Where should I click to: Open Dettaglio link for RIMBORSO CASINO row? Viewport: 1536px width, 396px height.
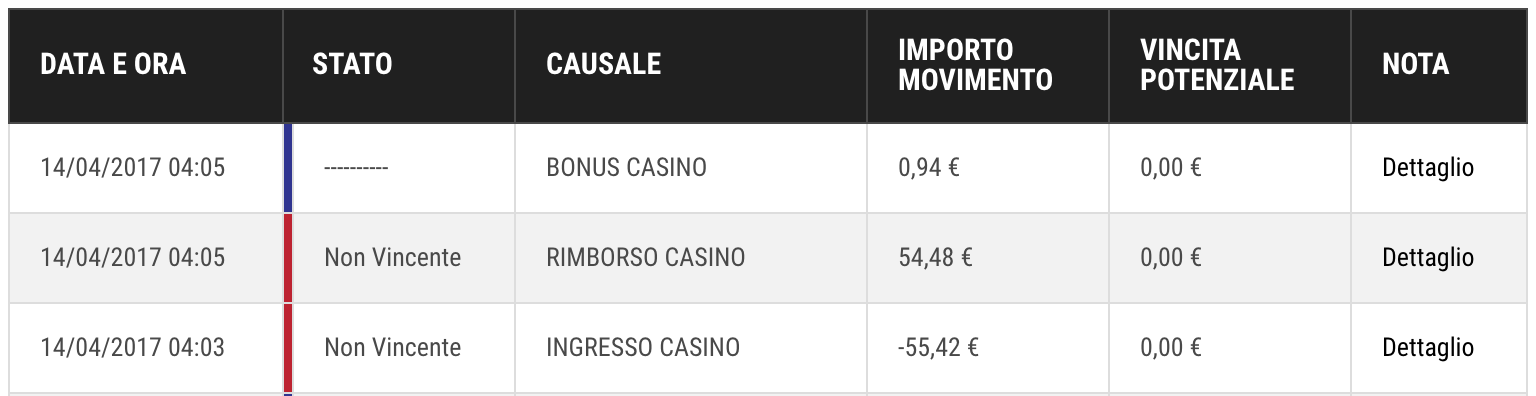[1427, 258]
